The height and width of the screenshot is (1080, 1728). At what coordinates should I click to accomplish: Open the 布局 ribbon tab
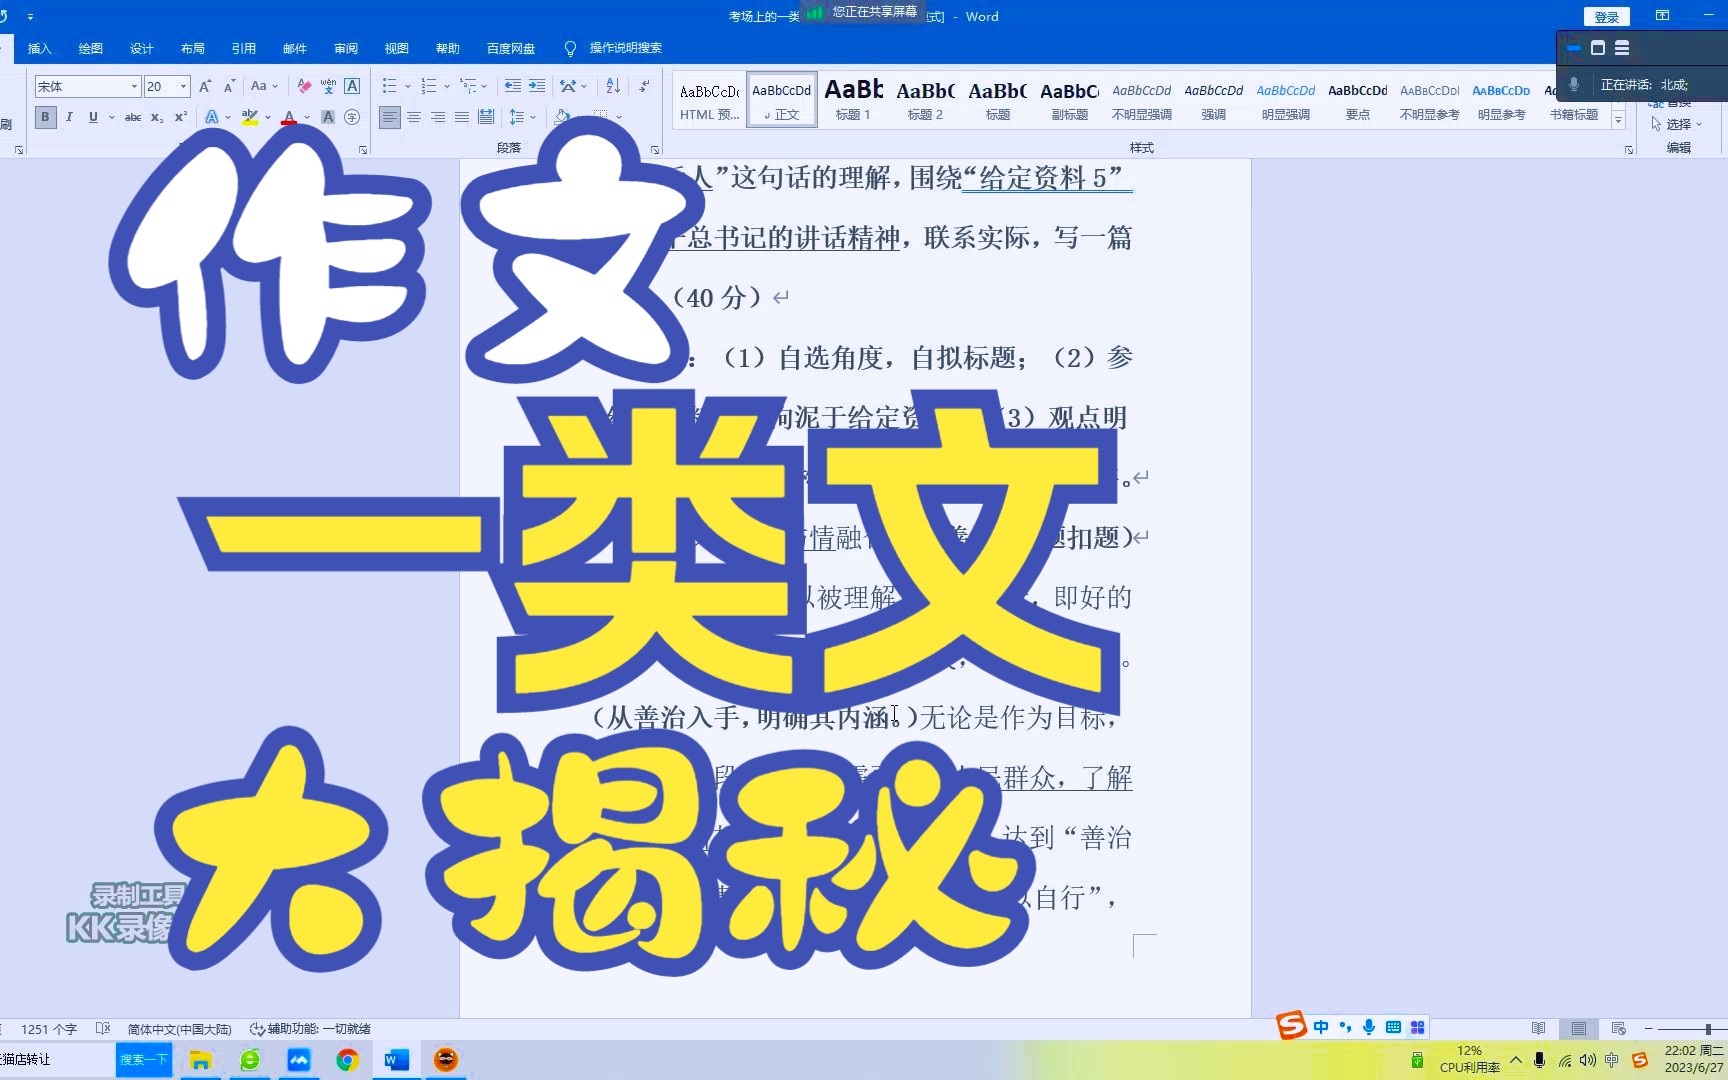coord(192,48)
